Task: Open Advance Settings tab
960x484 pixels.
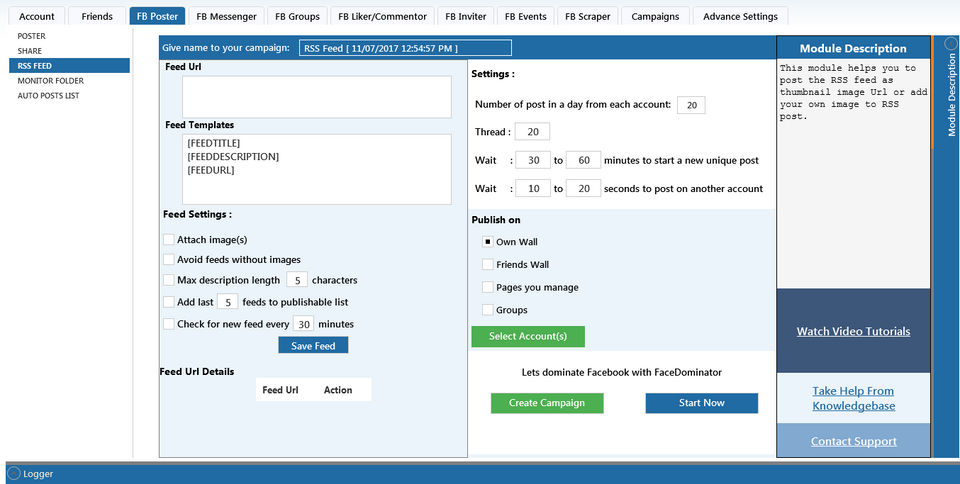Action: click(x=740, y=16)
